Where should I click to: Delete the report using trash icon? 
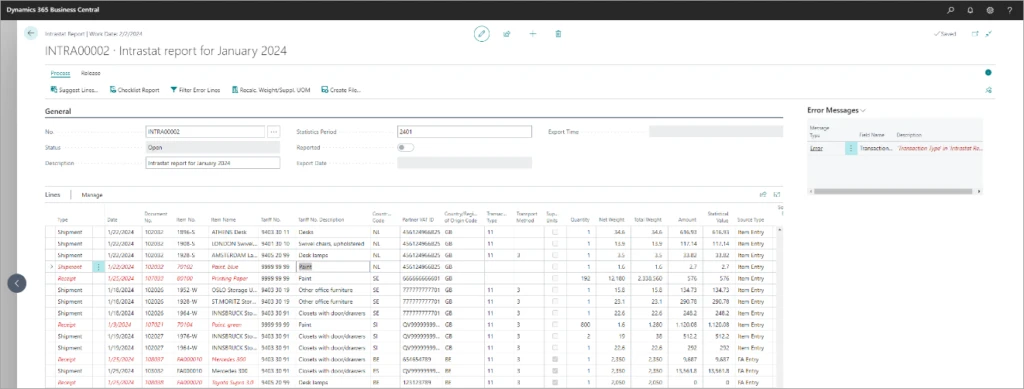pyautogui.click(x=558, y=33)
